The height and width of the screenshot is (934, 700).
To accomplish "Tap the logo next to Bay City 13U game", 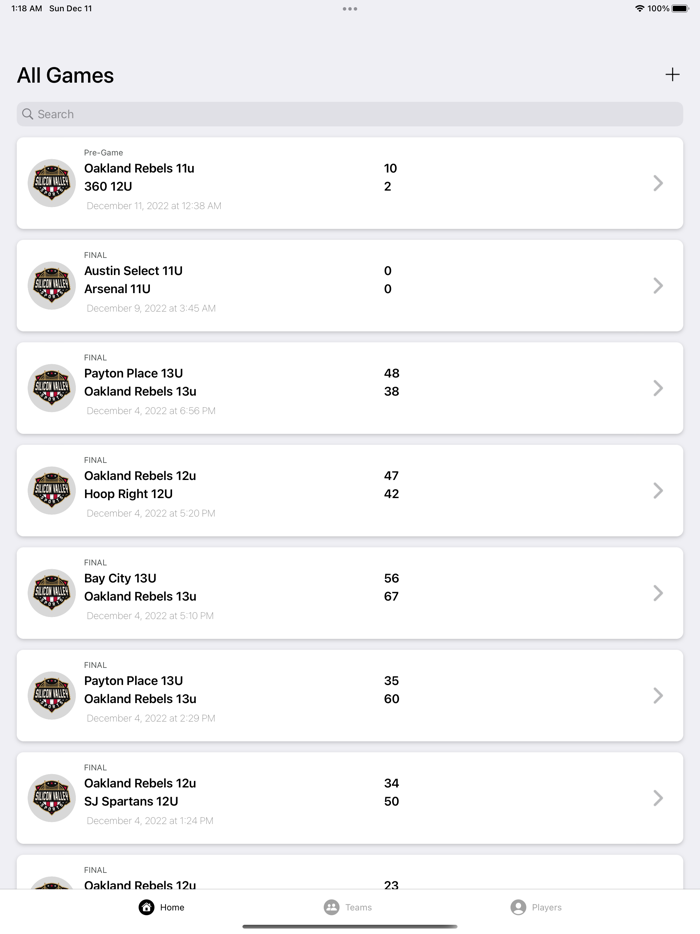I will 51,593.
